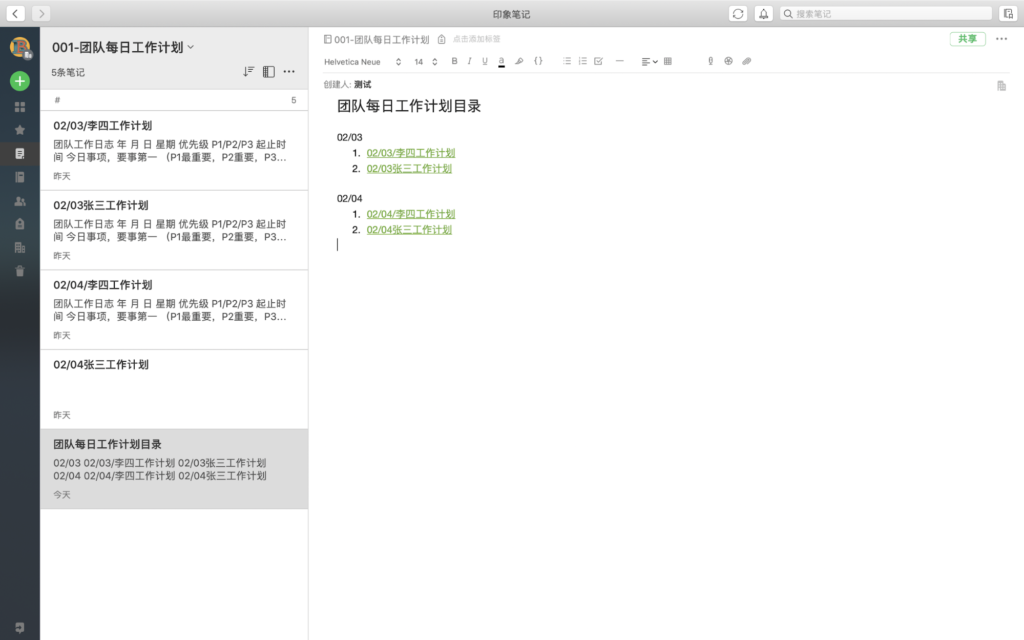Screen dimensions: 1024x640
Task: Toggle italic formatting
Action: [469, 61]
